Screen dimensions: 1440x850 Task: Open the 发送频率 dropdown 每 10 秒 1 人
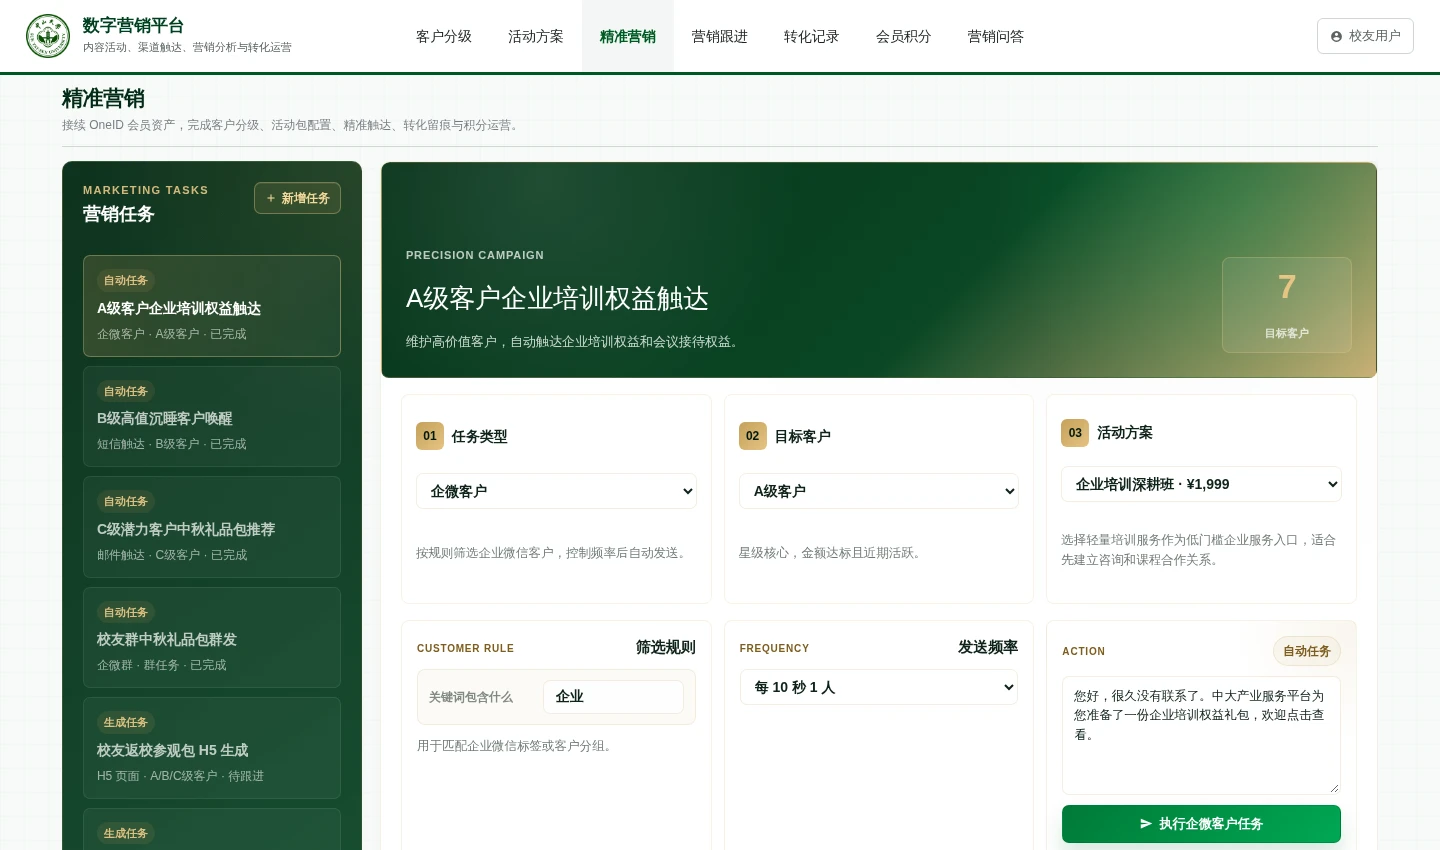pos(879,687)
